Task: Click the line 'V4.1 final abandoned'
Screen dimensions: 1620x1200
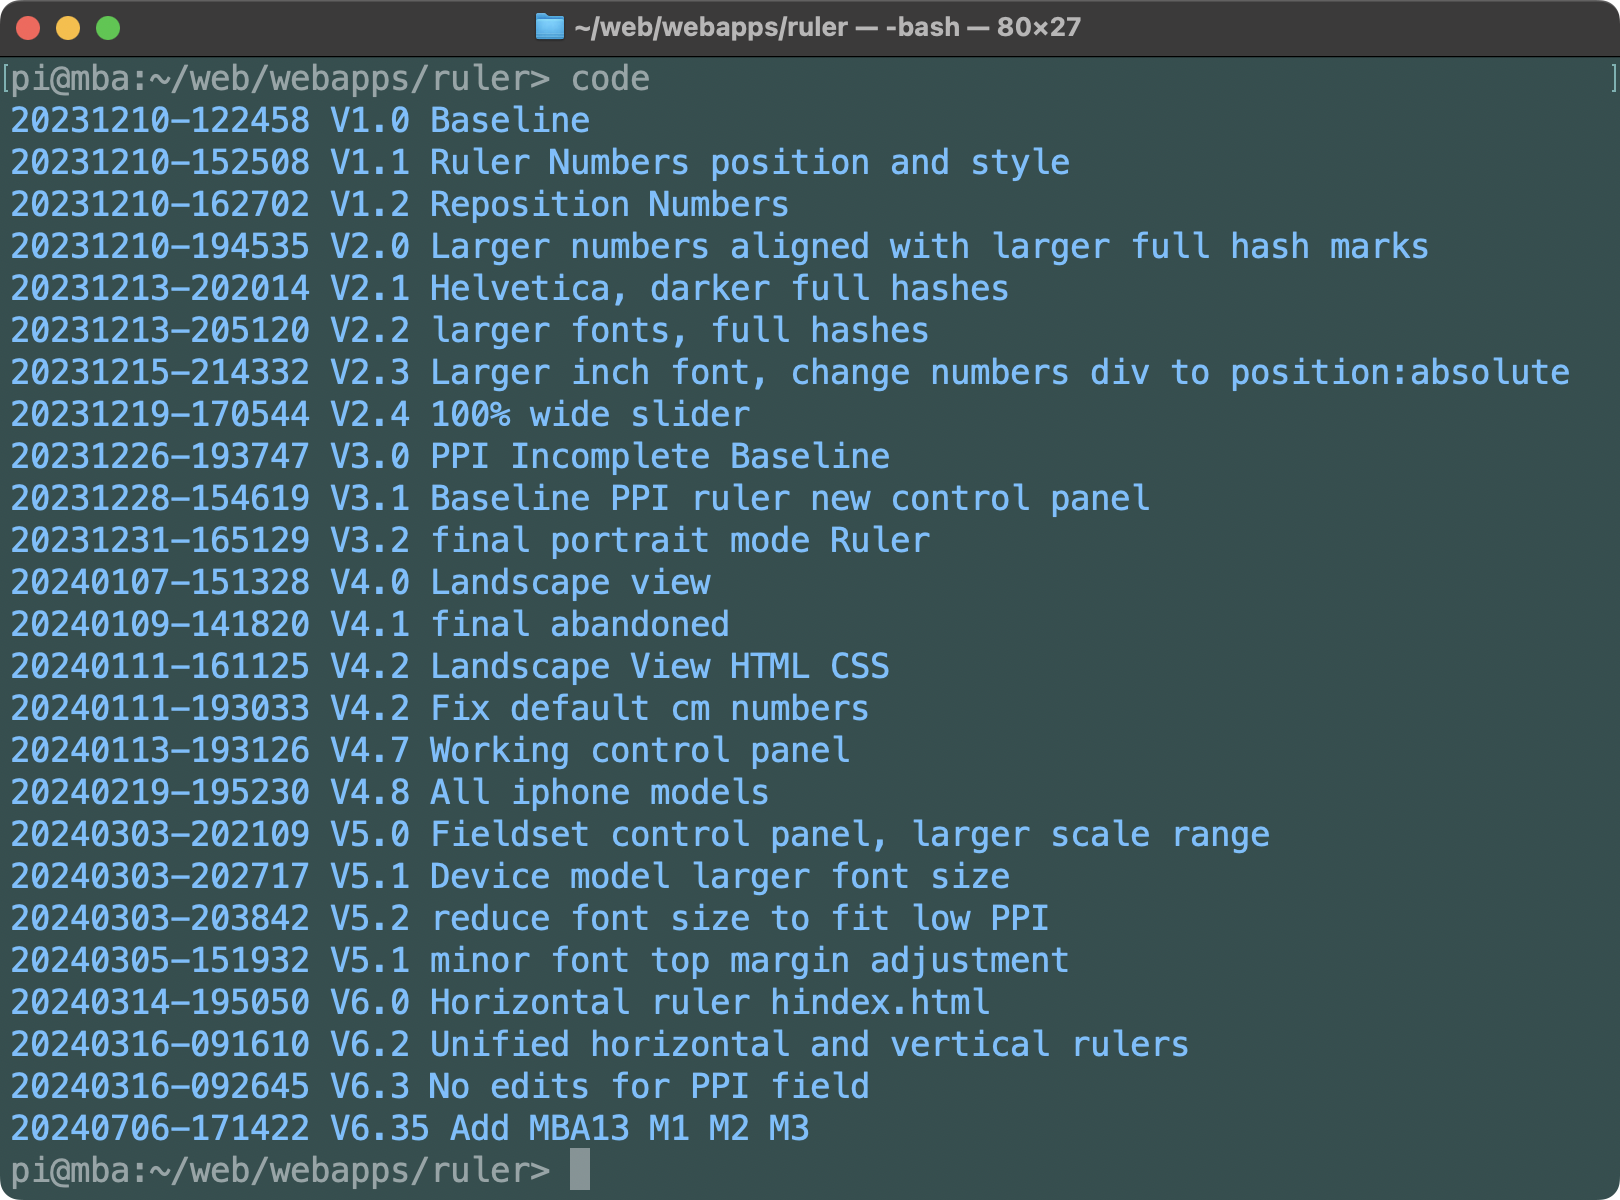Action: click(x=530, y=624)
